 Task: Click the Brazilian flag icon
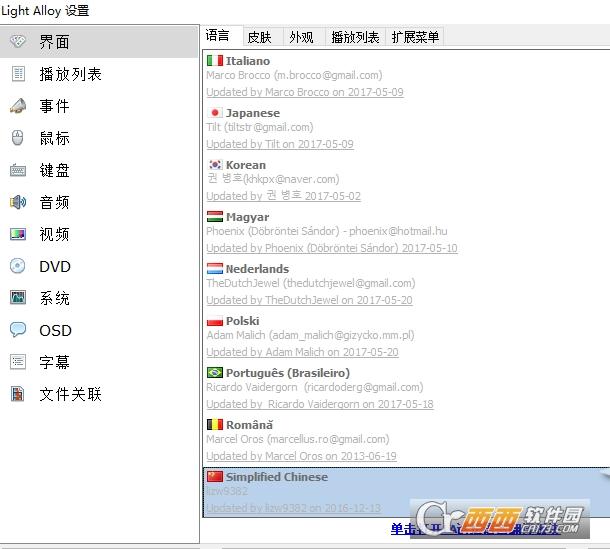click(x=215, y=373)
